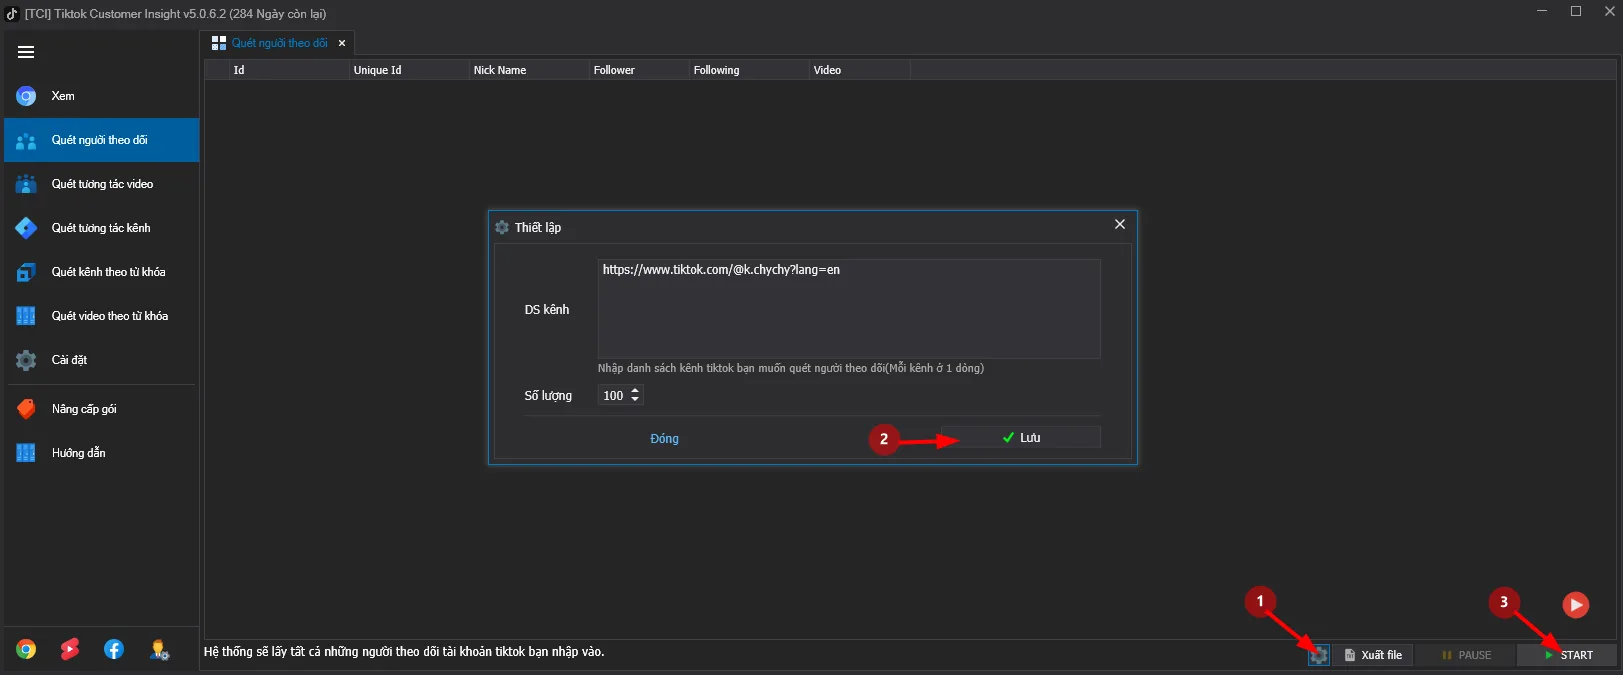Screen dimensions: 1623x675
Task: Click the 'Số lượng' label
Action: [x=548, y=396]
